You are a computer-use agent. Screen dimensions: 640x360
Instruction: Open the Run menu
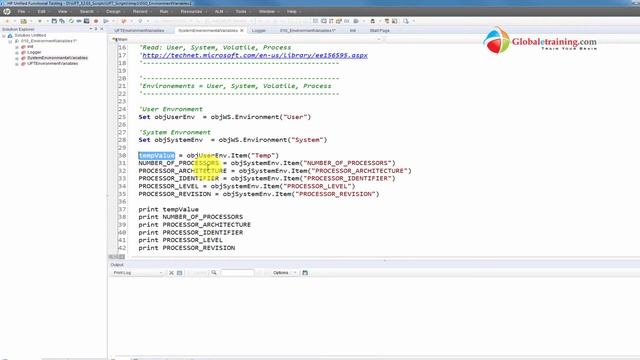tap(164, 11)
